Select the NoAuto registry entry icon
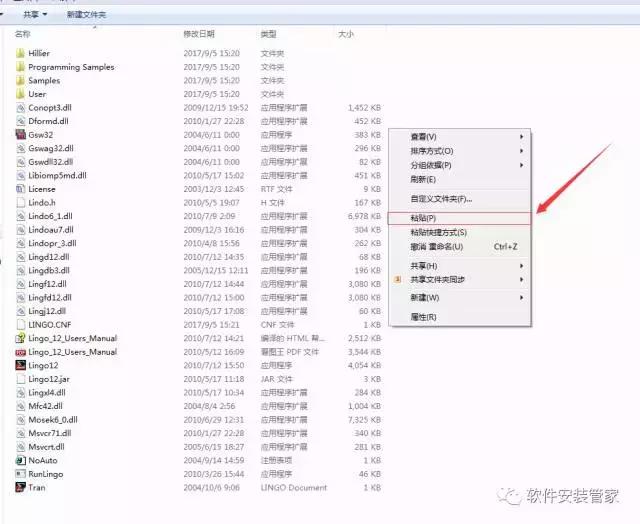The height and width of the screenshot is (524, 640). pyautogui.click(x=20, y=460)
